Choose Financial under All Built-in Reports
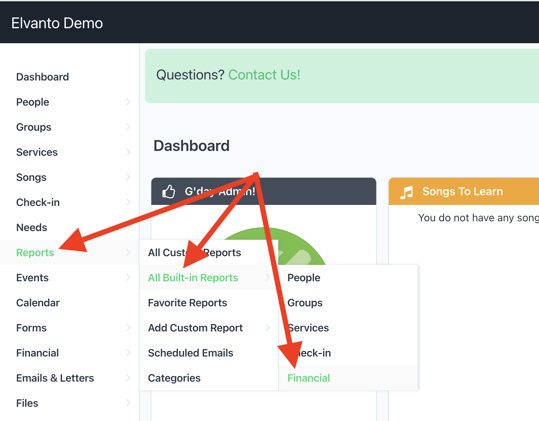Screen dimensions: 539x421 [349, 378]
